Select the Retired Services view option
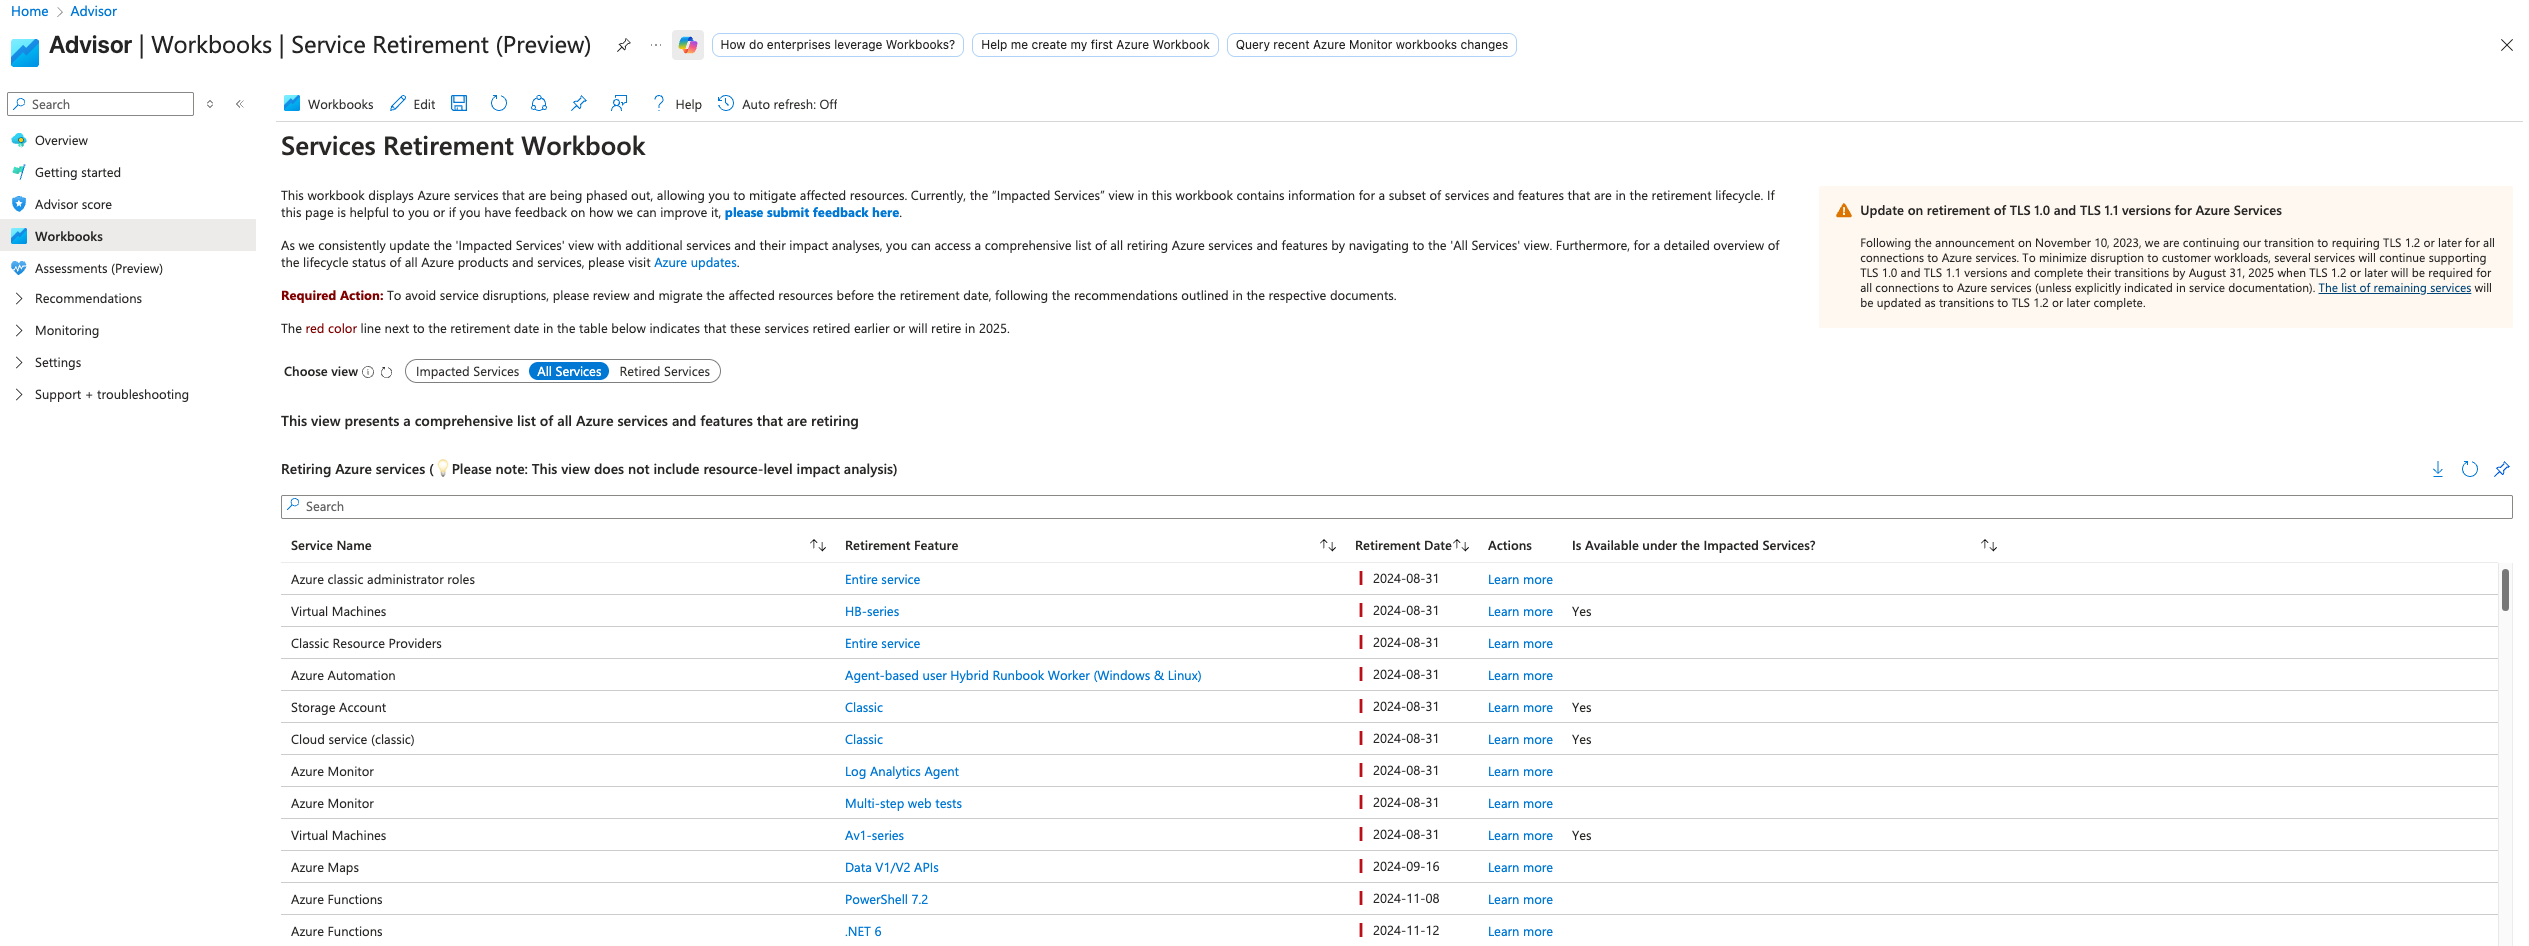 coord(664,372)
